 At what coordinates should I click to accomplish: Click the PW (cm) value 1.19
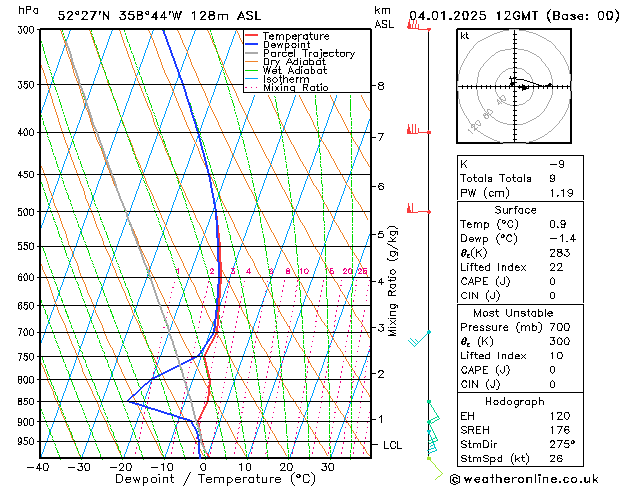tap(562, 193)
